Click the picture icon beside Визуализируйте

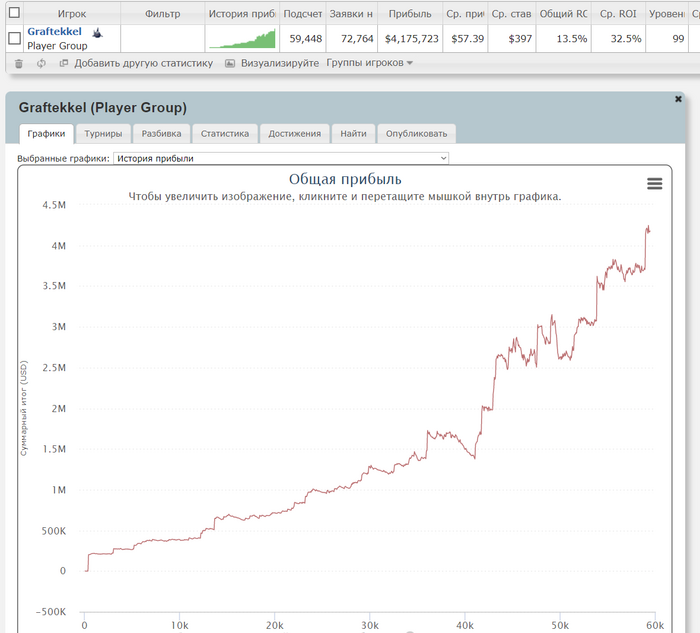click(x=229, y=63)
